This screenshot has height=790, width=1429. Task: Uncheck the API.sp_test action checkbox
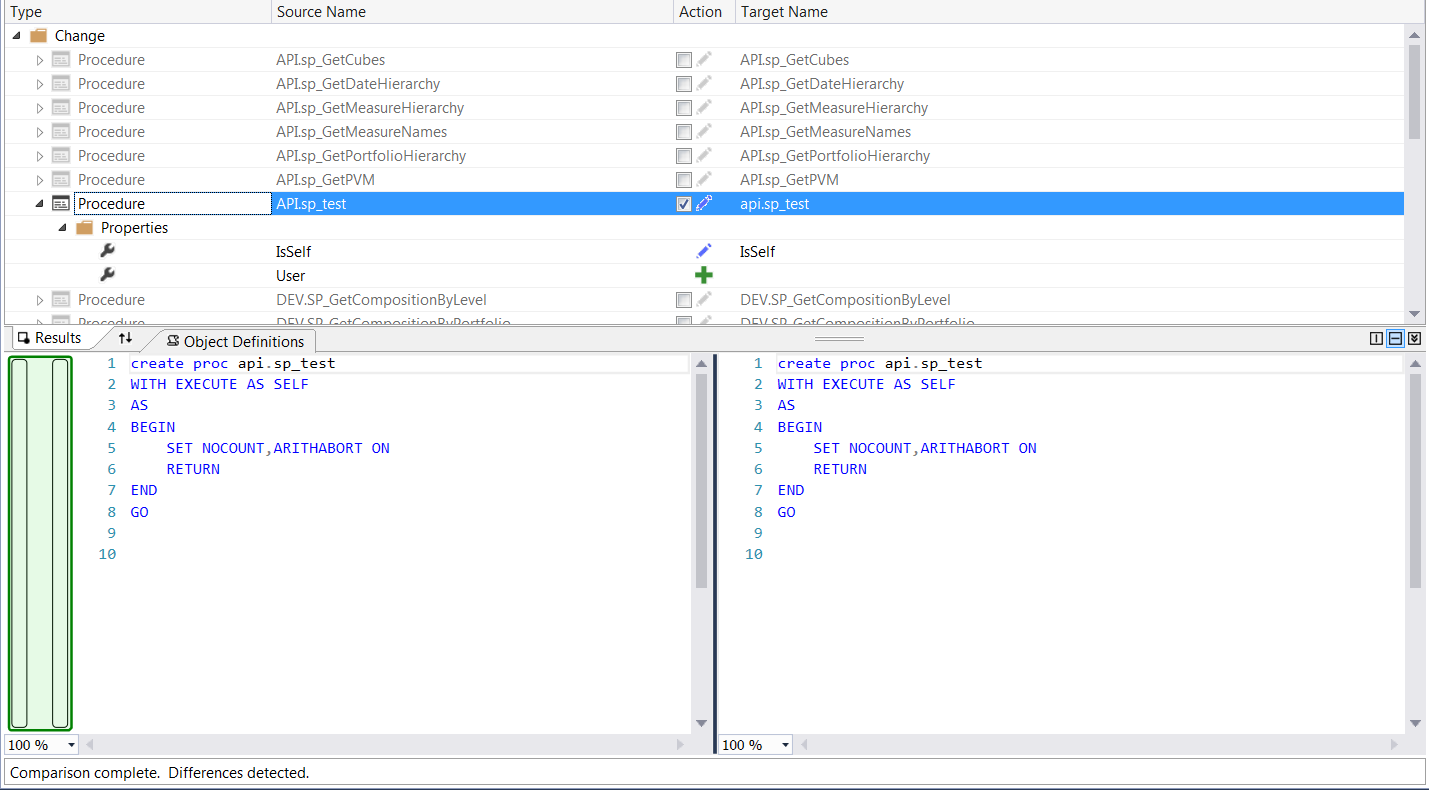683,204
